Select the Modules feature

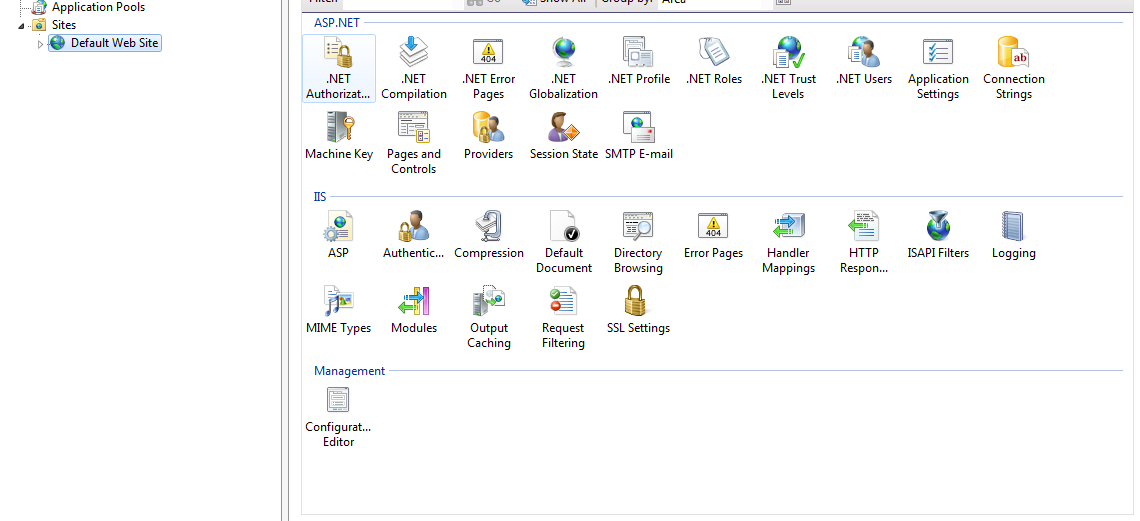coord(414,310)
